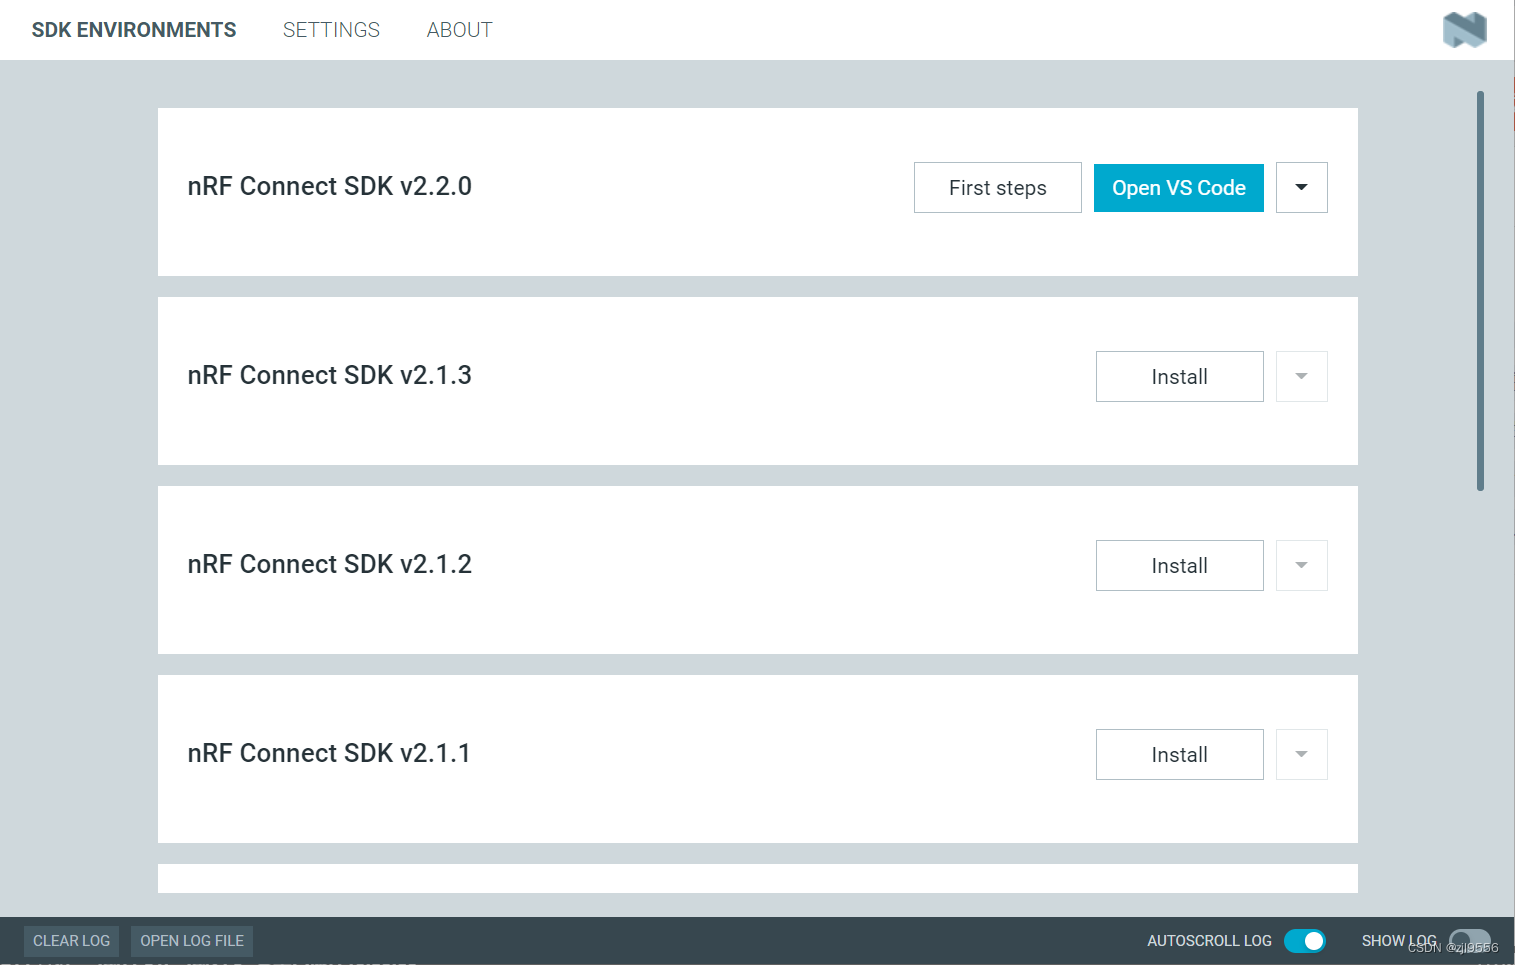The height and width of the screenshot is (965, 1515).
Task: Expand dropdown arrow for SDK v2.2.0
Action: coord(1302,188)
